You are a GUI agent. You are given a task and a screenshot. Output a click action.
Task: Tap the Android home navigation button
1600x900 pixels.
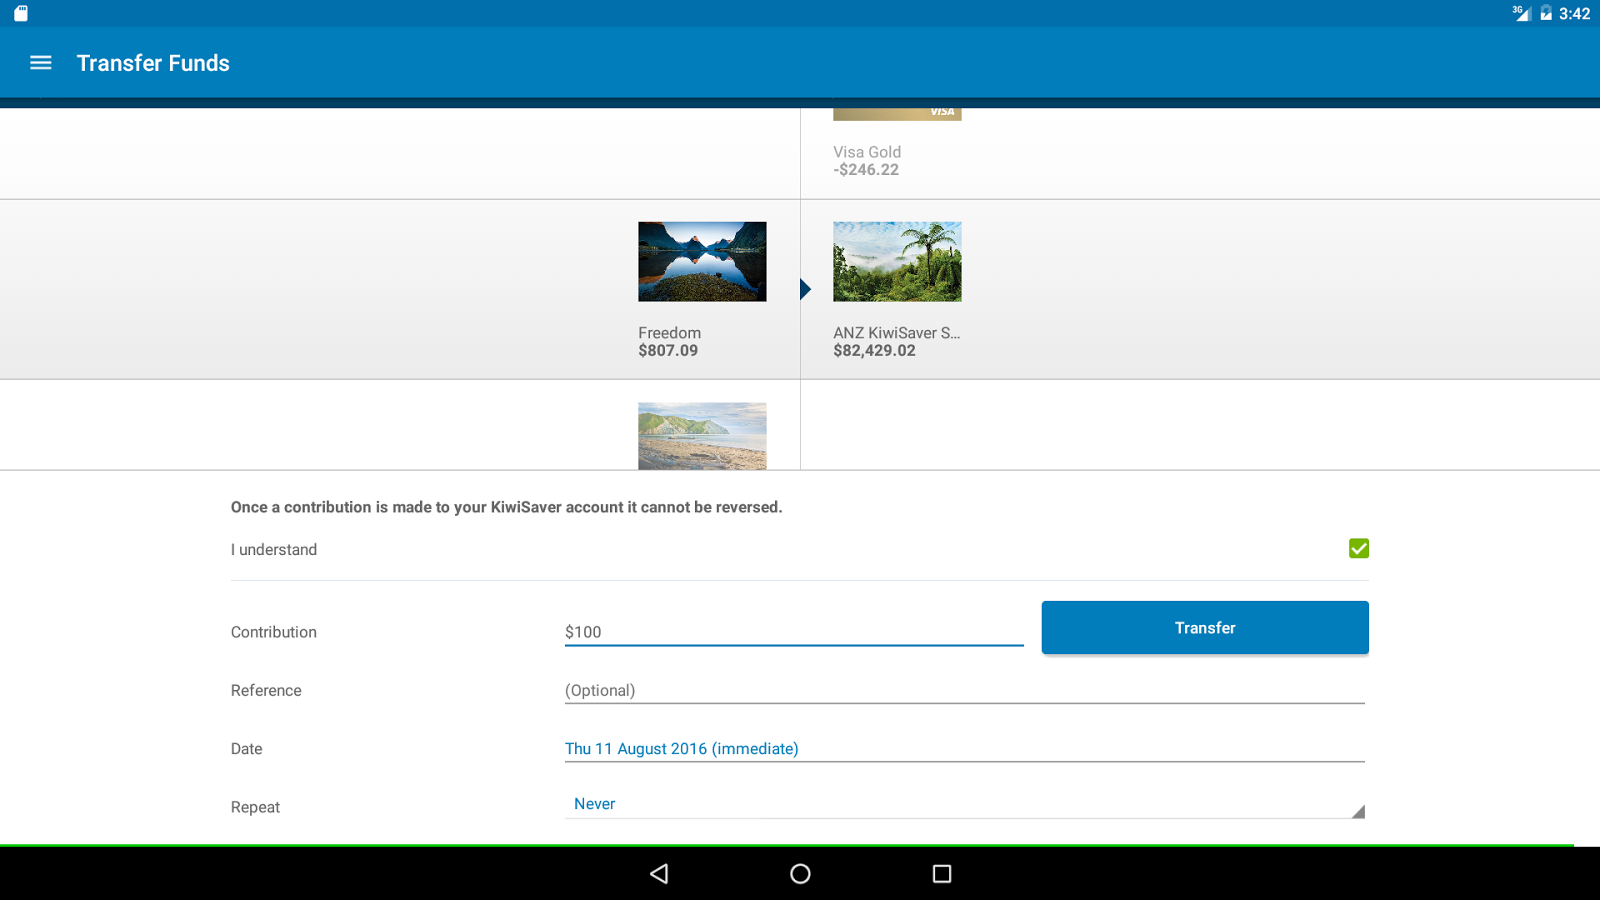click(800, 874)
